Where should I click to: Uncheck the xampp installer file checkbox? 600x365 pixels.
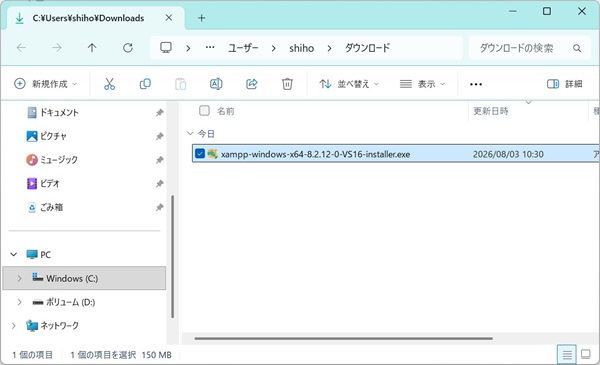point(200,153)
